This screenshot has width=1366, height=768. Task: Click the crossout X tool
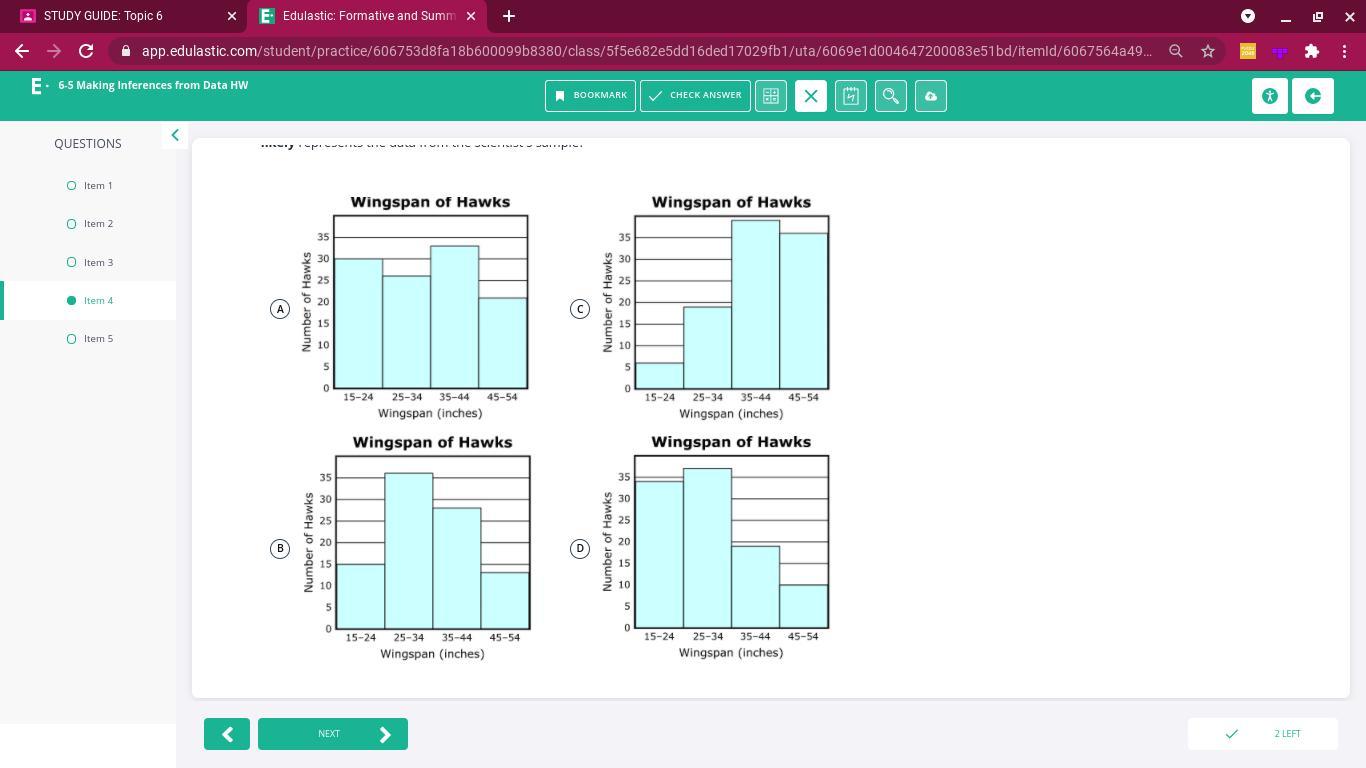pyautogui.click(x=811, y=96)
